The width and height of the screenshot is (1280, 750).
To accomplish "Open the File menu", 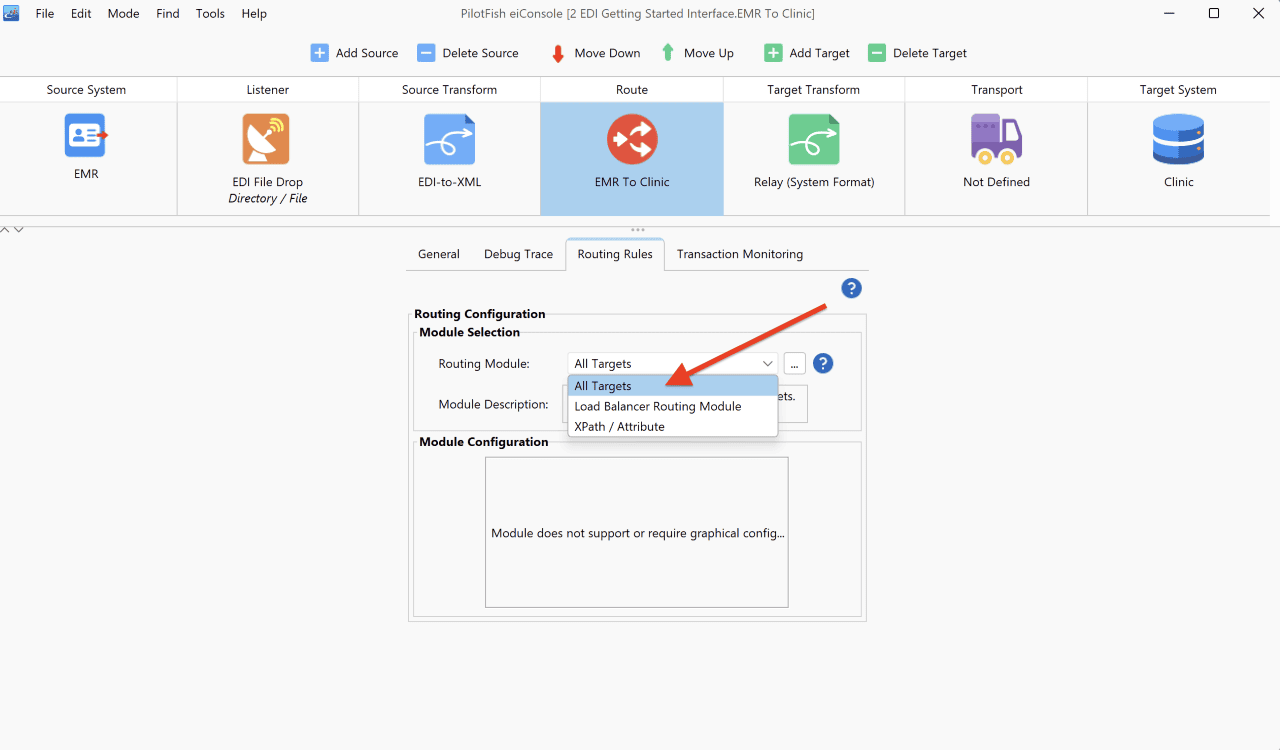I will 45,14.
